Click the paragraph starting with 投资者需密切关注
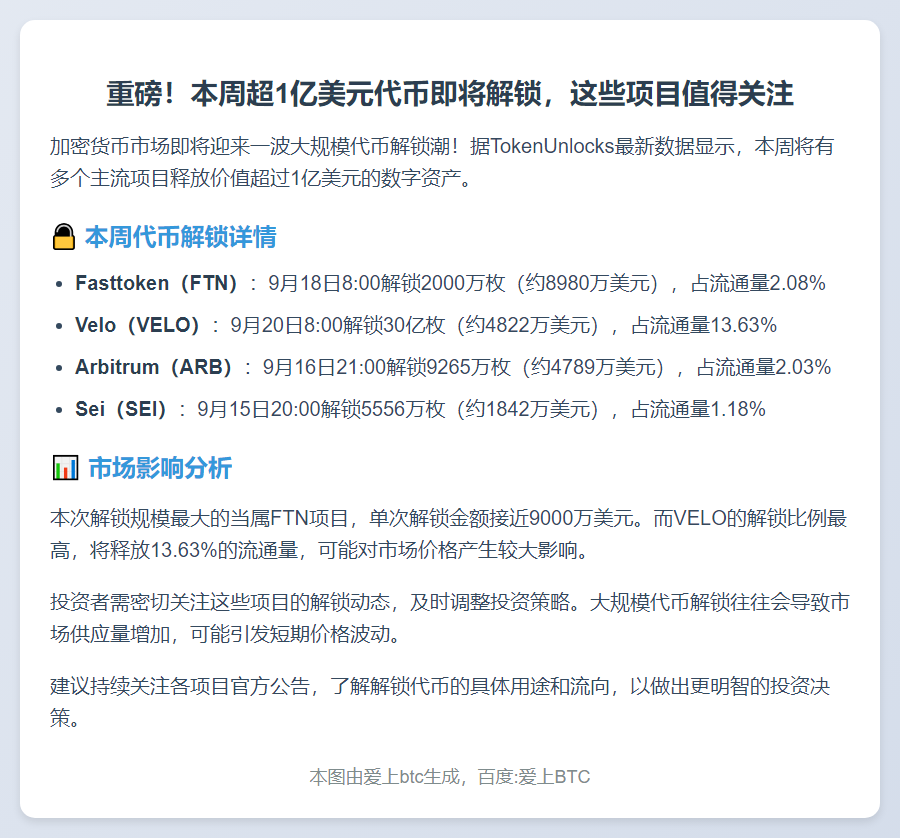The width and height of the screenshot is (900, 838). click(450, 618)
